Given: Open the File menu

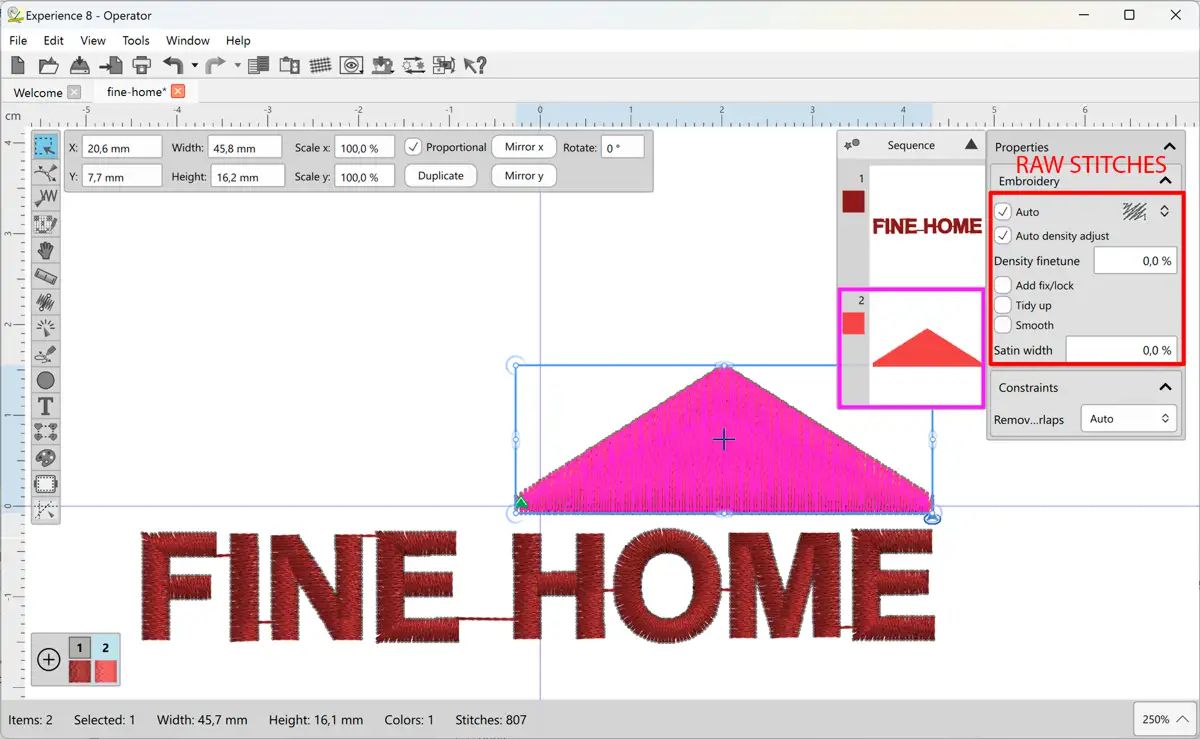Looking at the screenshot, I should [18, 41].
